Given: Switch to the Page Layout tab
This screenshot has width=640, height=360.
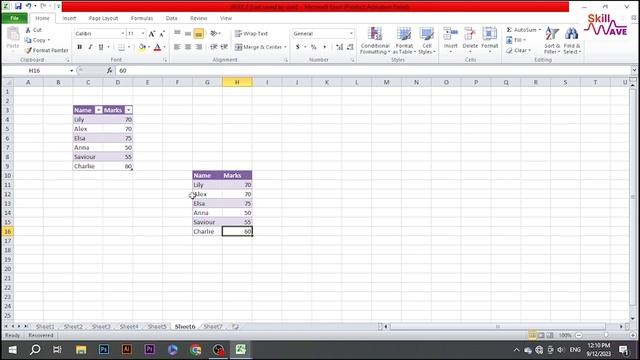Looking at the screenshot, I should [103, 18].
